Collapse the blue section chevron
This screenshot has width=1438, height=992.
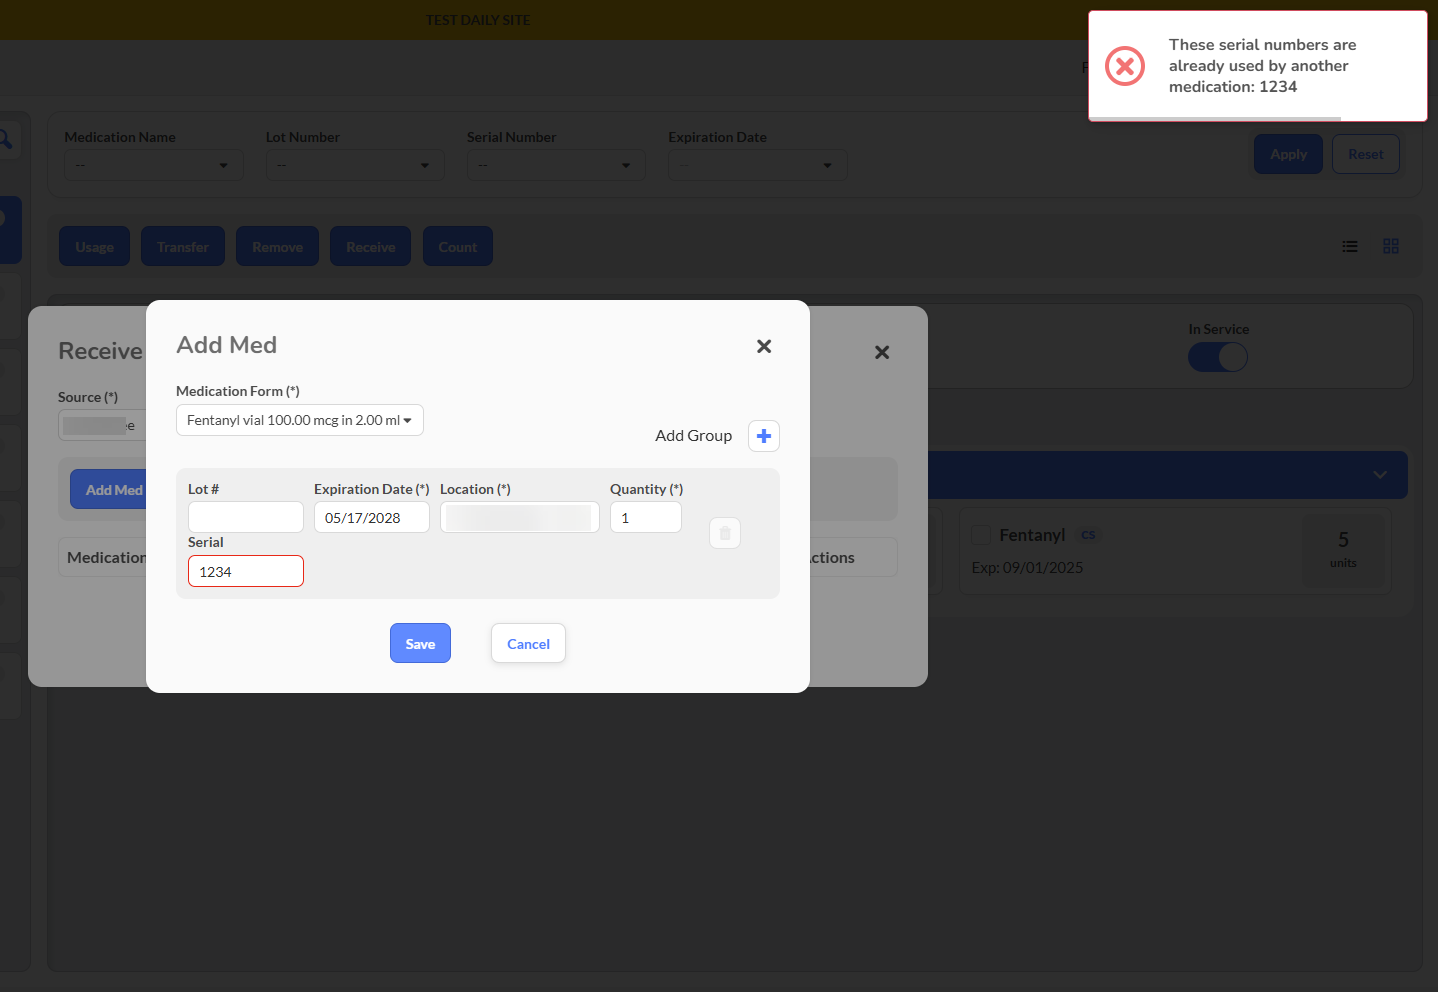(1380, 475)
